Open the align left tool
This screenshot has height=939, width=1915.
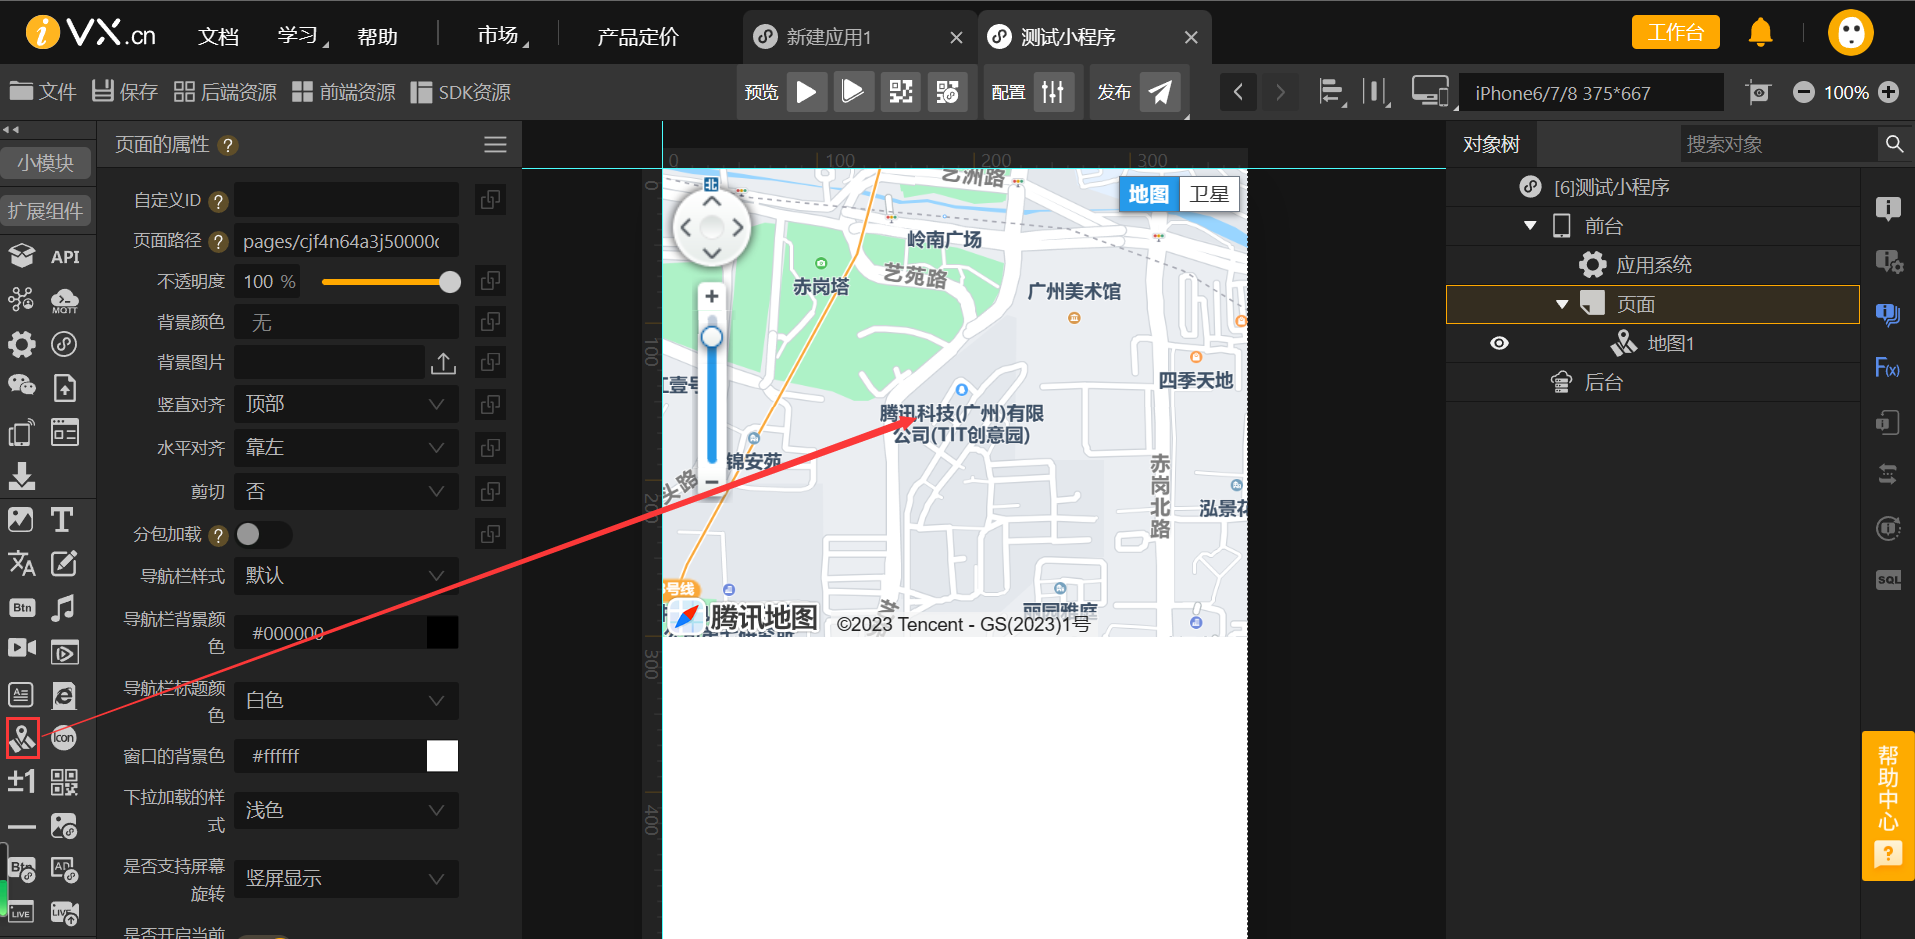tap(1331, 92)
